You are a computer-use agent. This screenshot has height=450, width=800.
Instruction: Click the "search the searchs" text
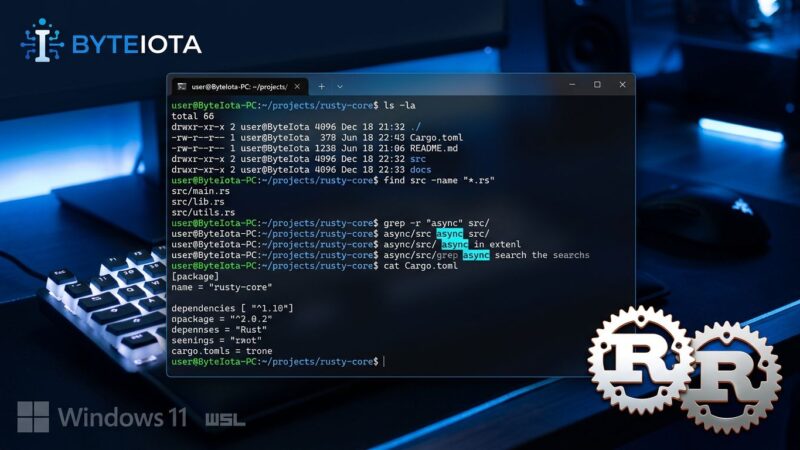click(542, 255)
